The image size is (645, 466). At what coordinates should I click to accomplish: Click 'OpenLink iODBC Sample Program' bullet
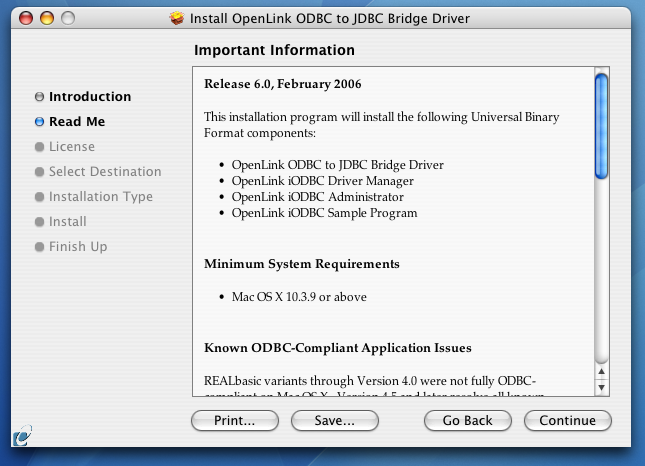(324, 213)
